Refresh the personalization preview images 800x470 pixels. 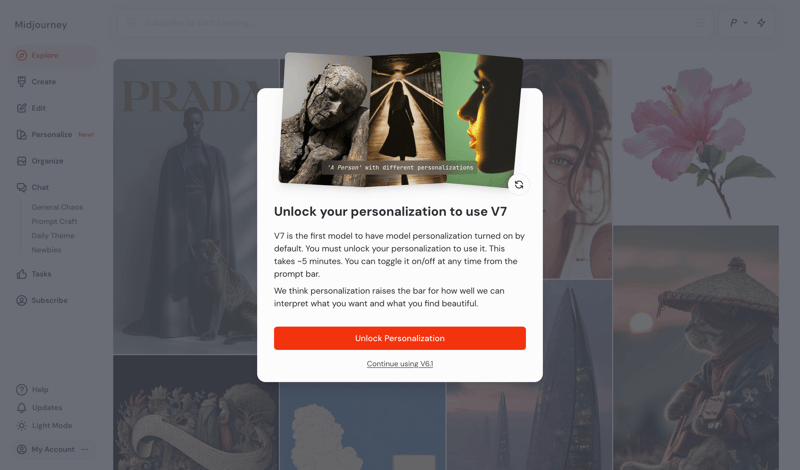pyautogui.click(x=519, y=185)
